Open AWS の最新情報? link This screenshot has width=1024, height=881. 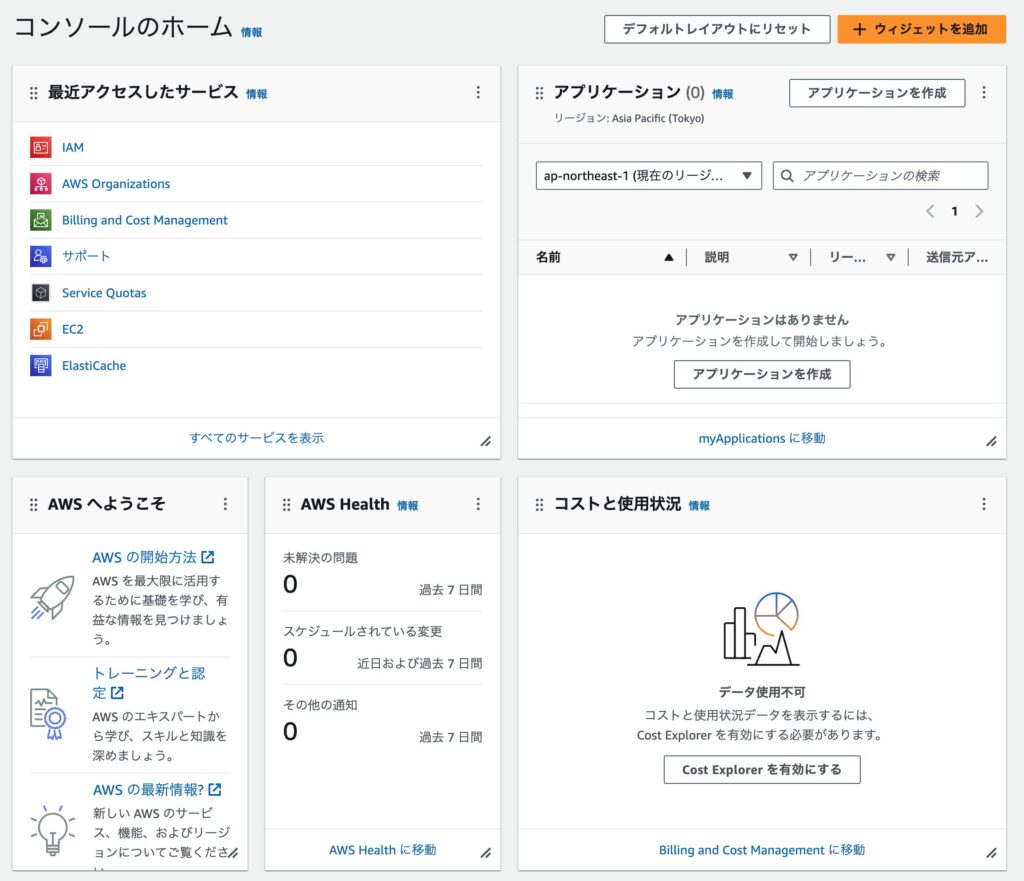(157, 790)
